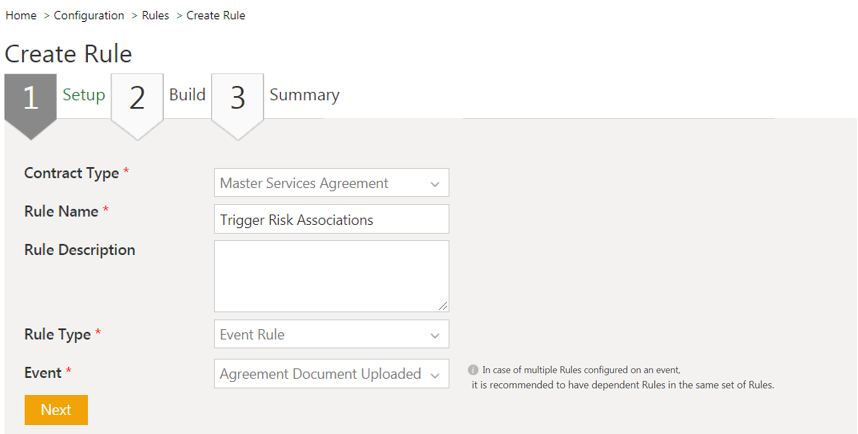Go back to Rules via breadcrumb
Viewport: 858px width, 434px height.
[x=155, y=15]
